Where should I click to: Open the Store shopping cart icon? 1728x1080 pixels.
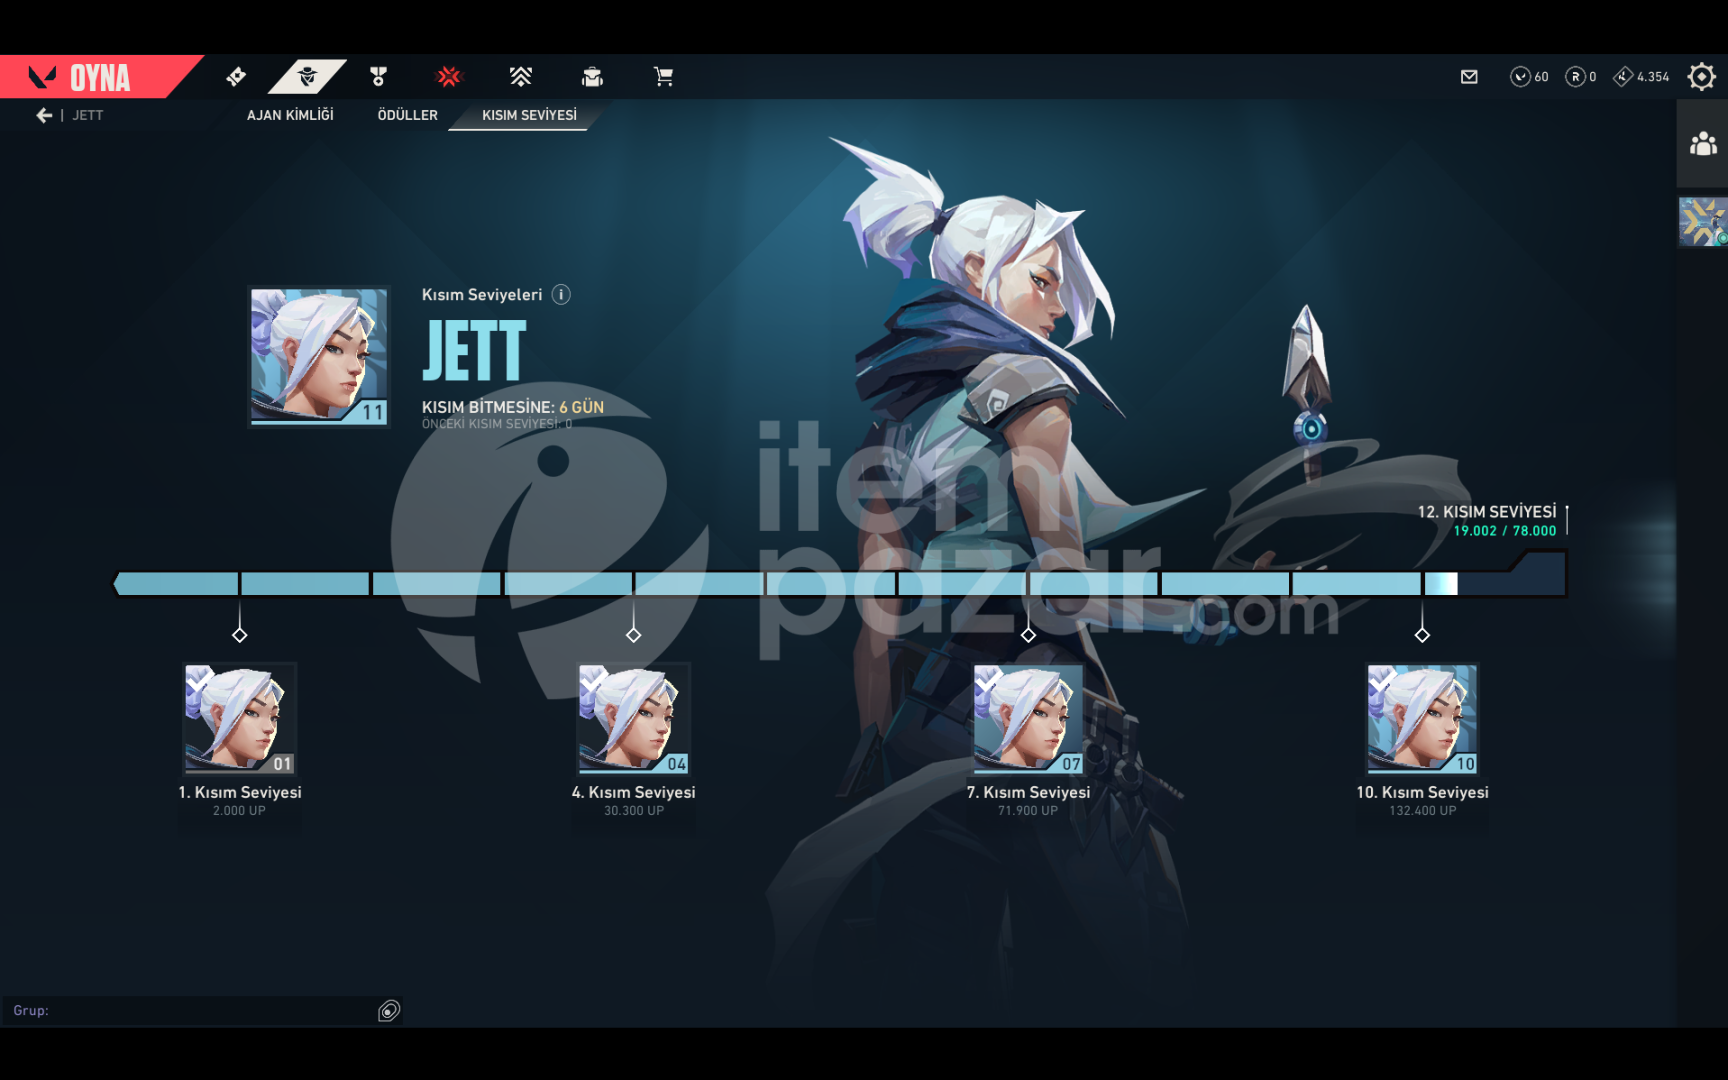click(x=663, y=76)
